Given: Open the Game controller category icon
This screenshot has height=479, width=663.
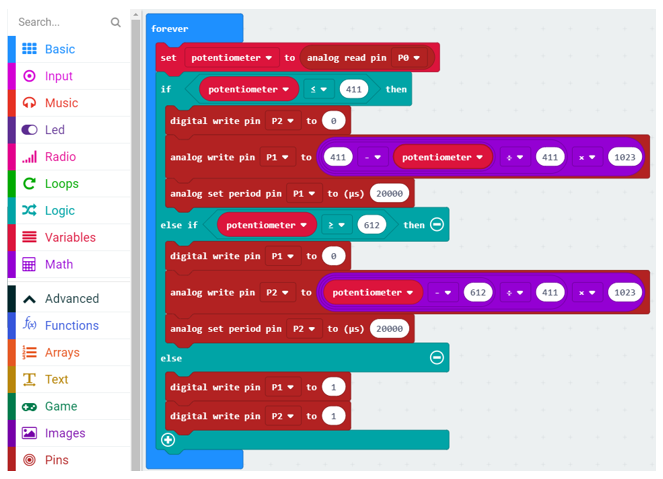Looking at the screenshot, I should [x=29, y=407].
